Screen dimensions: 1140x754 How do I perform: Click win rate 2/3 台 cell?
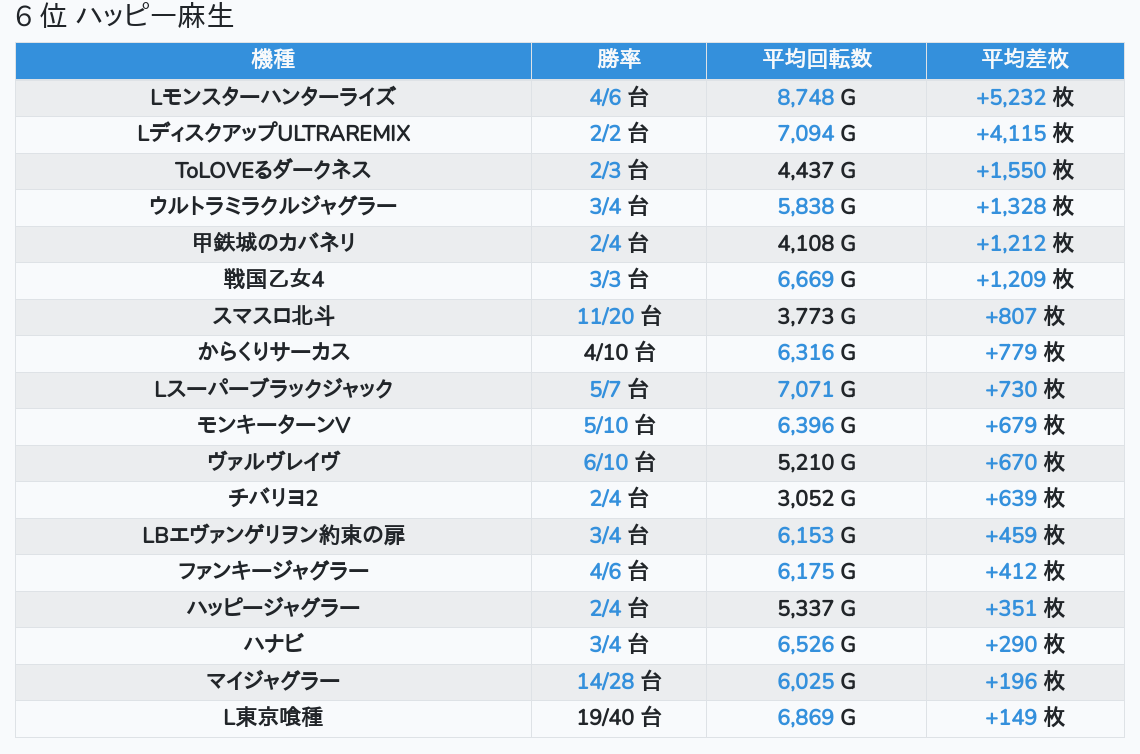click(619, 170)
